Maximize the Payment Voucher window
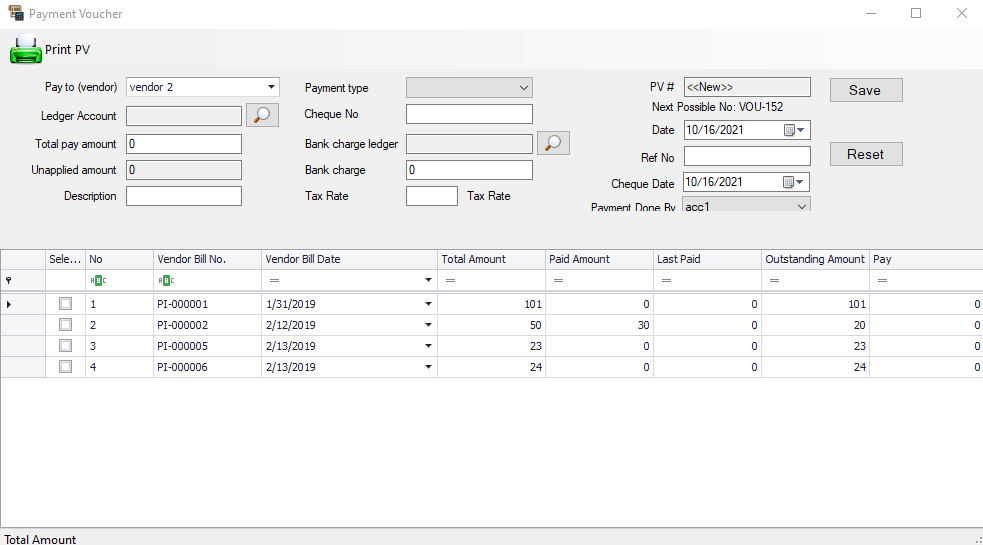The height and width of the screenshot is (545, 983). pyautogui.click(x=916, y=13)
